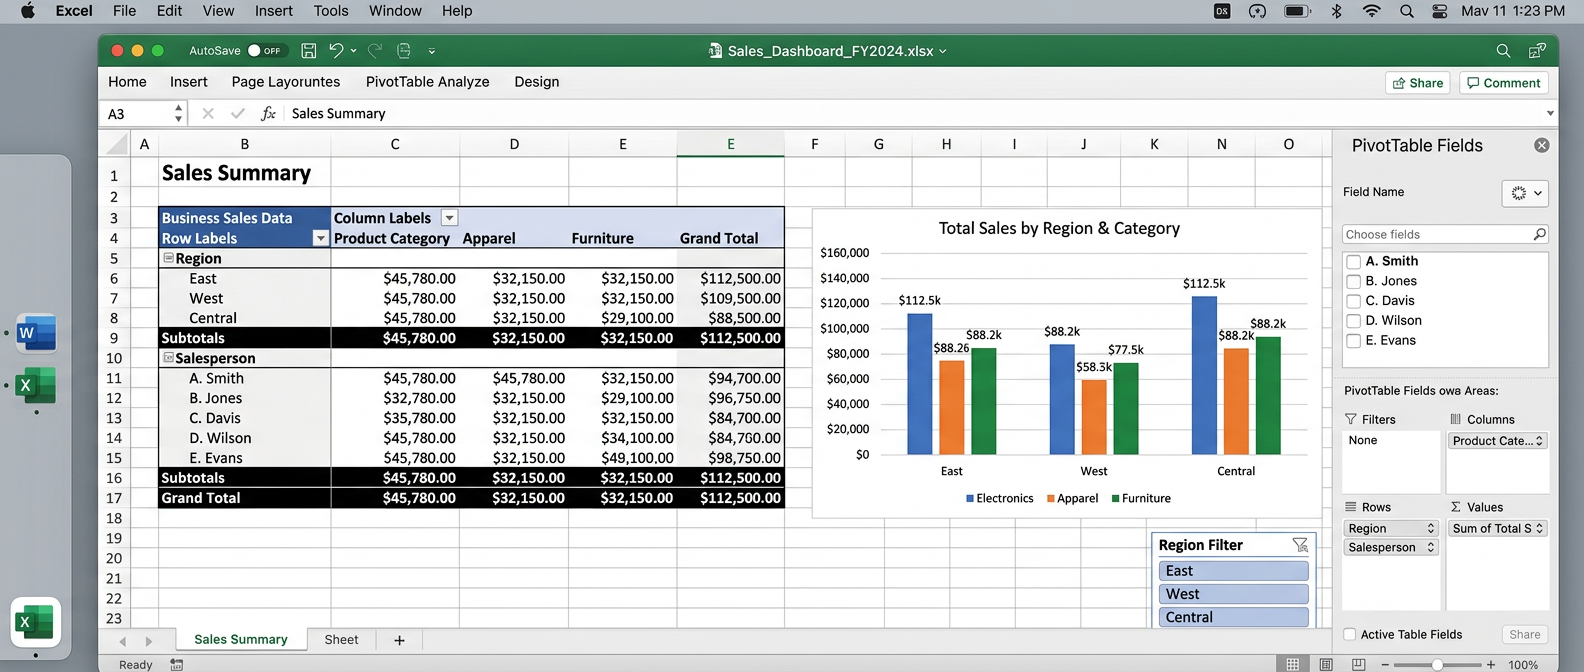Collapse the Region group in pivot table
The height and width of the screenshot is (672, 1584).
(169, 258)
